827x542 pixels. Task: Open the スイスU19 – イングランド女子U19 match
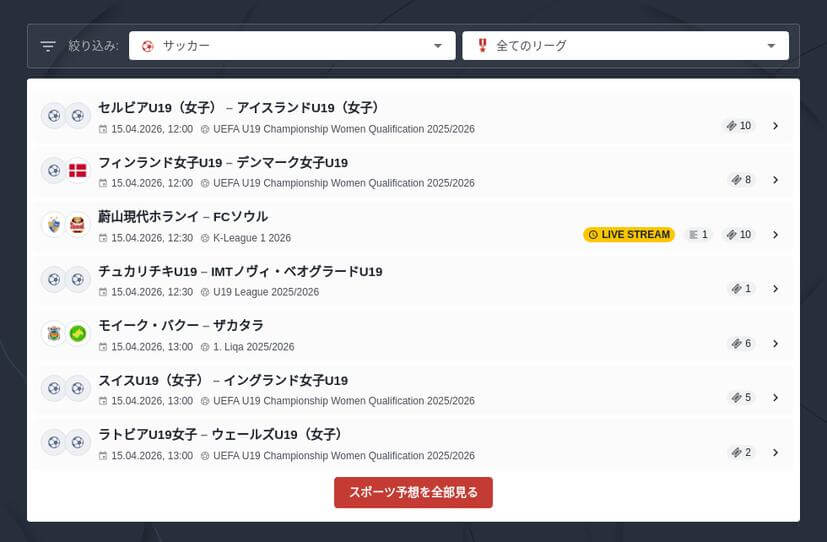click(x=223, y=381)
